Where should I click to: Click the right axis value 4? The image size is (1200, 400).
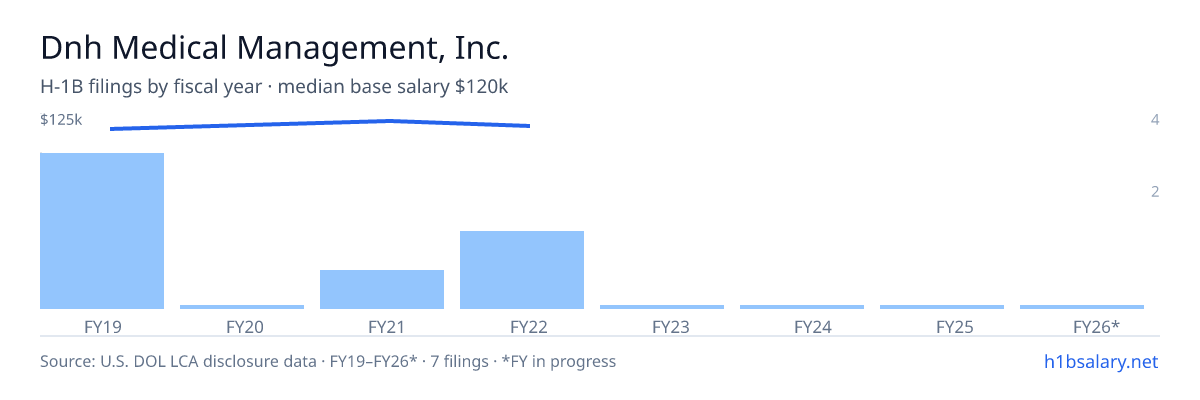(x=1155, y=120)
